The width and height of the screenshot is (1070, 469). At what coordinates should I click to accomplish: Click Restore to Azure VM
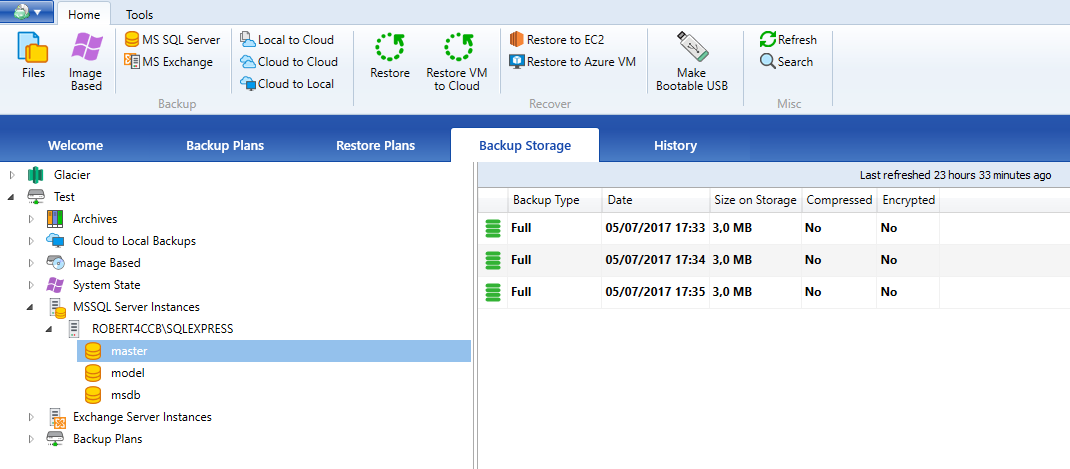coord(573,62)
